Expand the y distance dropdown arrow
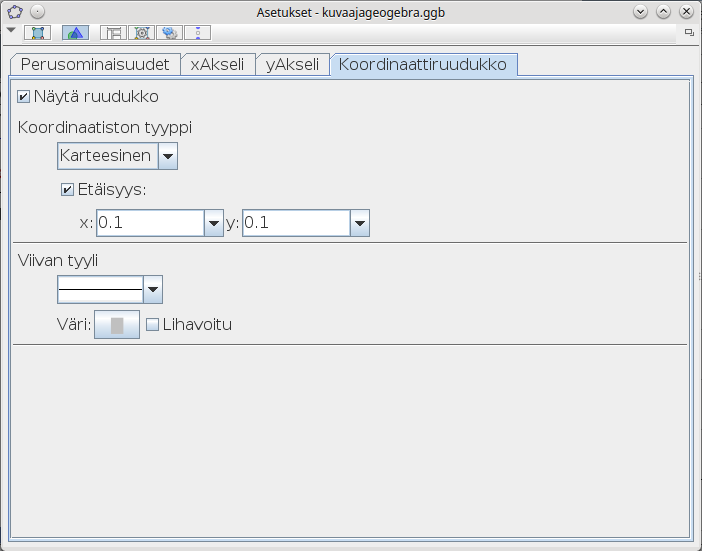The width and height of the screenshot is (702, 551). click(x=360, y=223)
